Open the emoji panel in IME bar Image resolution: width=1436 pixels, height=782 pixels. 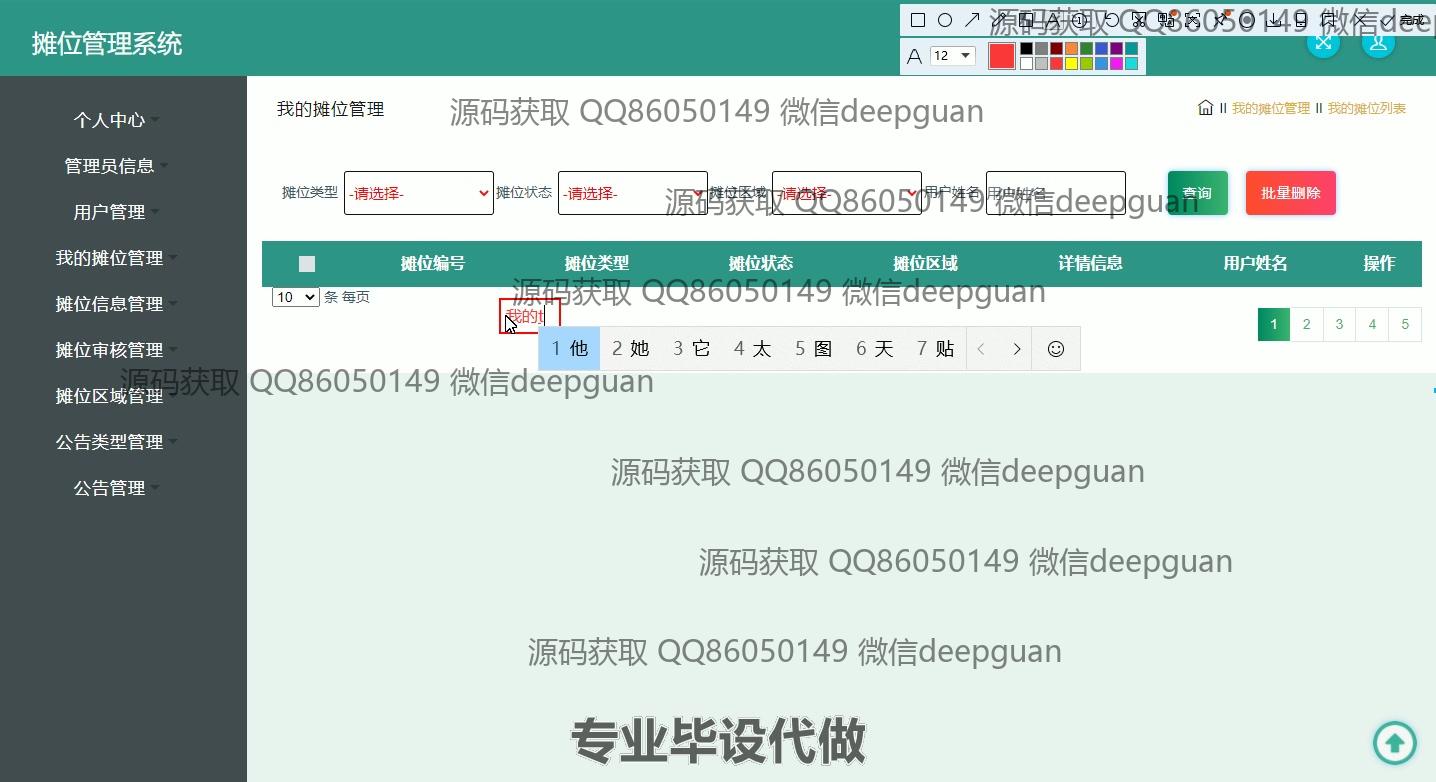[x=1055, y=349]
